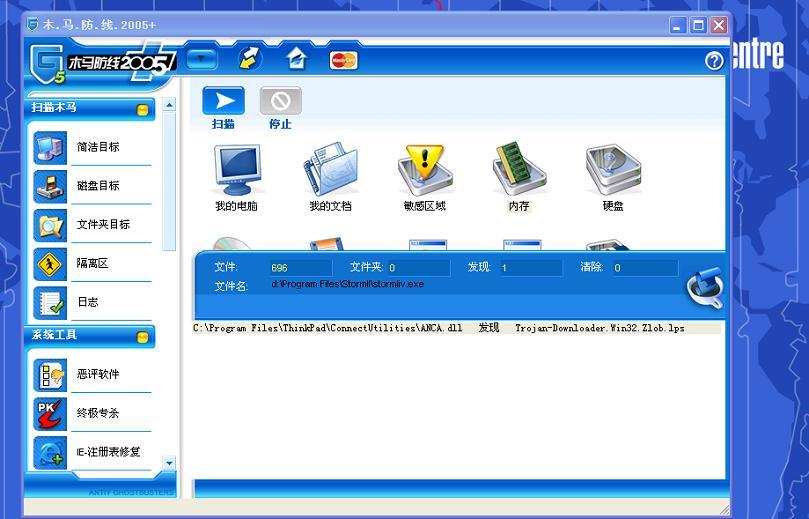This screenshot has height=519, width=809.
Task: Select the 我的文档 folder icon
Action: [x=331, y=170]
